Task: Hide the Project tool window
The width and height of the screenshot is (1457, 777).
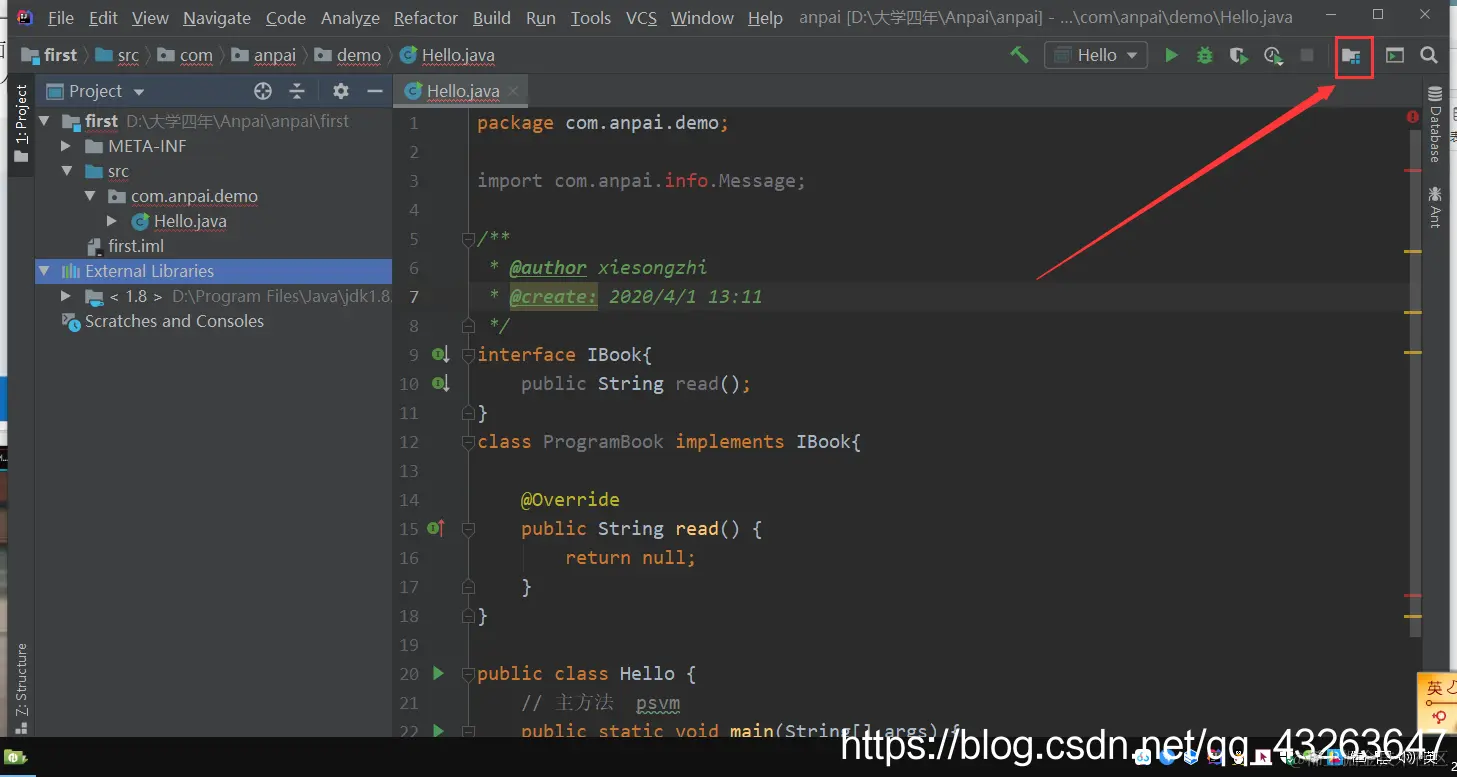Action: coord(375,91)
